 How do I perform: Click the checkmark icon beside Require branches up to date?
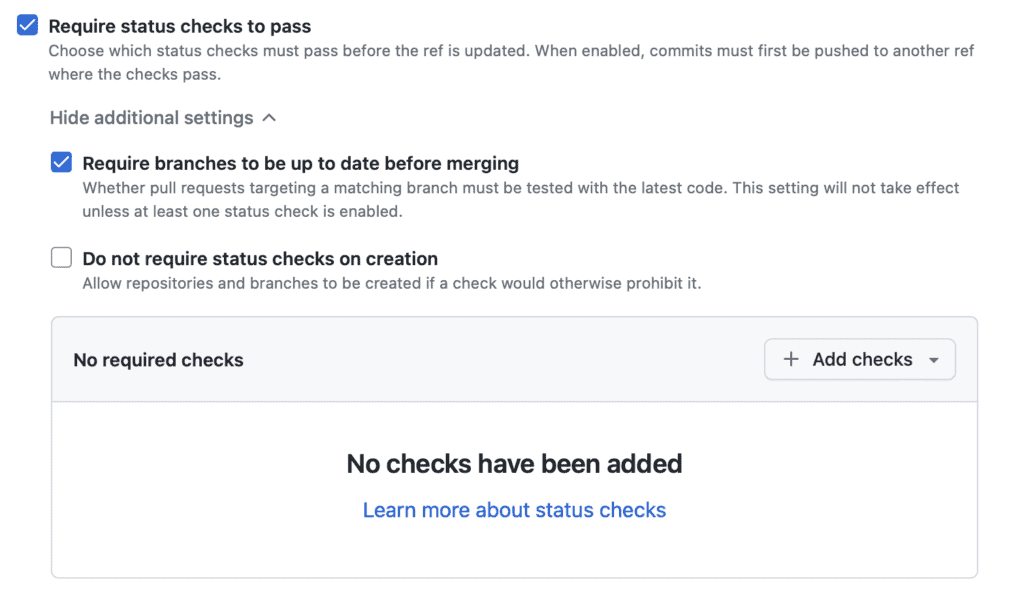[x=60, y=162]
